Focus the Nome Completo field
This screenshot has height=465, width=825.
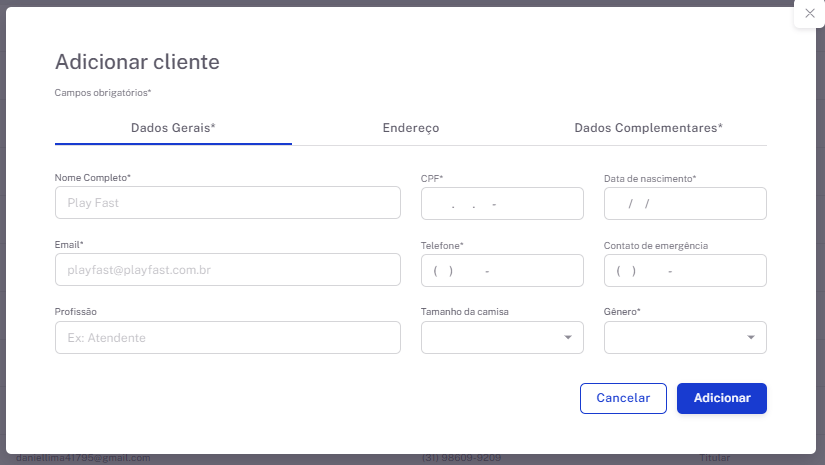(x=227, y=203)
